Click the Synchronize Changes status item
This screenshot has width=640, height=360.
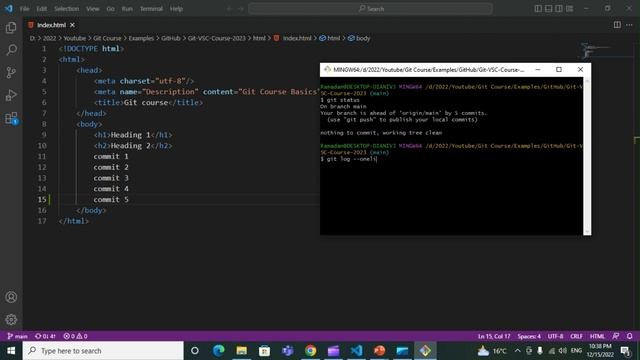click(x=45, y=336)
